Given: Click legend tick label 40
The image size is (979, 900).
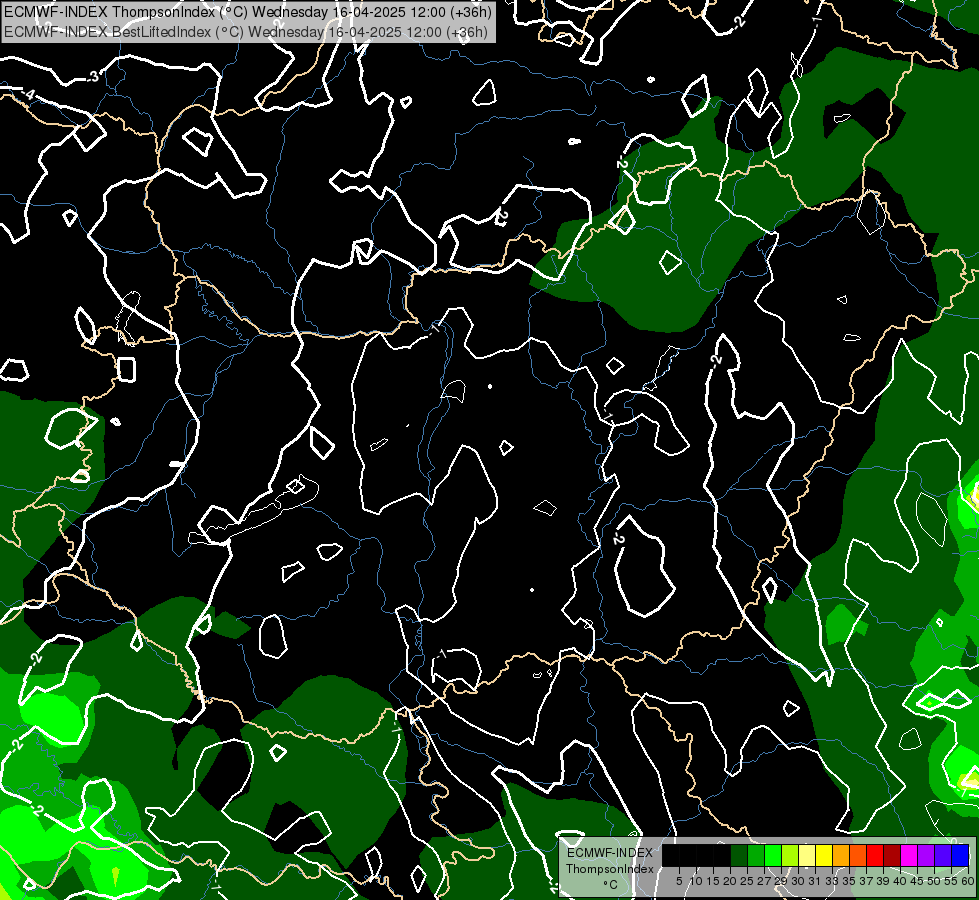Looking at the screenshot, I should click(x=900, y=881).
